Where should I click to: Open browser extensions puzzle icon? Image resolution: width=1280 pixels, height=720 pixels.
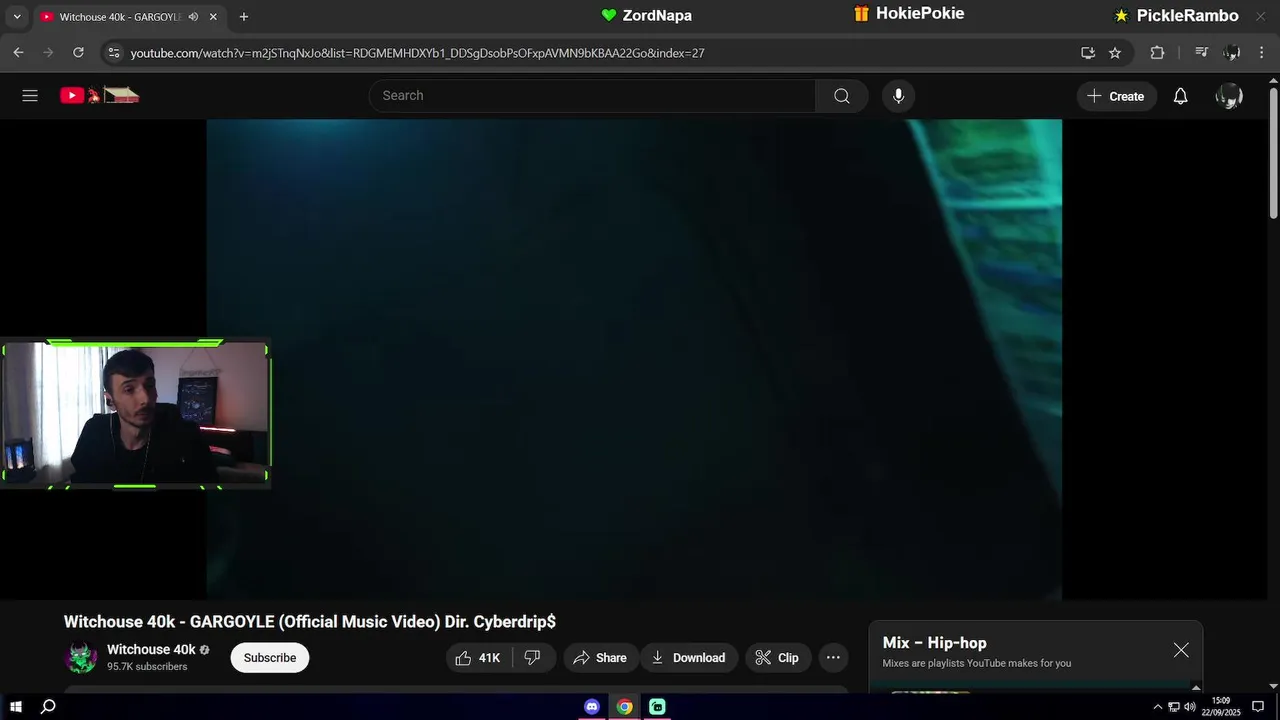(1158, 53)
